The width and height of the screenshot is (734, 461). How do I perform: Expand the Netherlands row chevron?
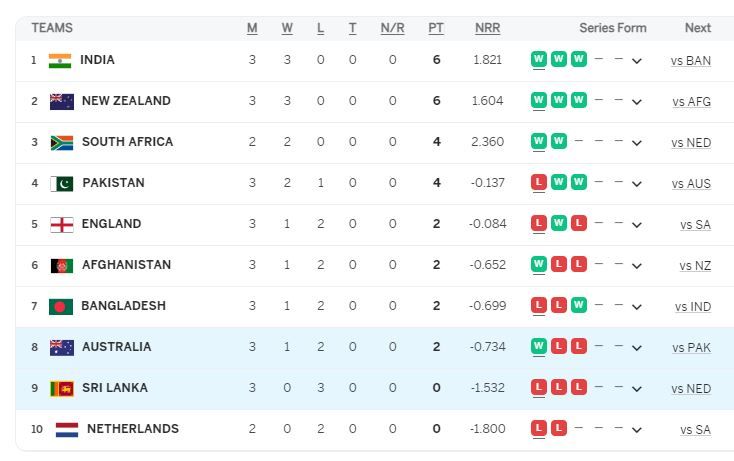pos(637,430)
